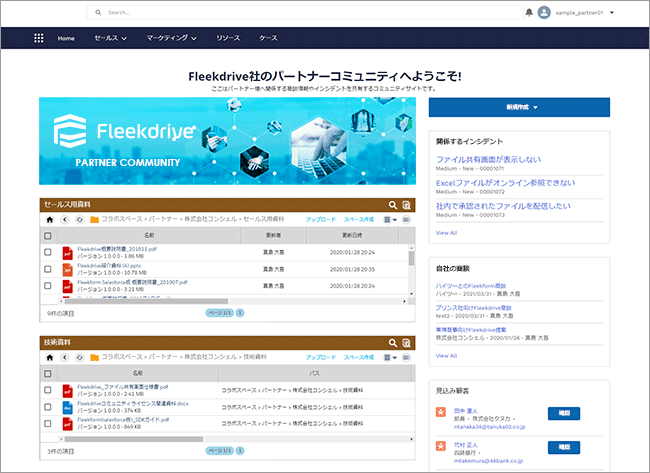Click search icon in セールス用資料 panel header
The width and height of the screenshot is (650, 473).
(393, 205)
